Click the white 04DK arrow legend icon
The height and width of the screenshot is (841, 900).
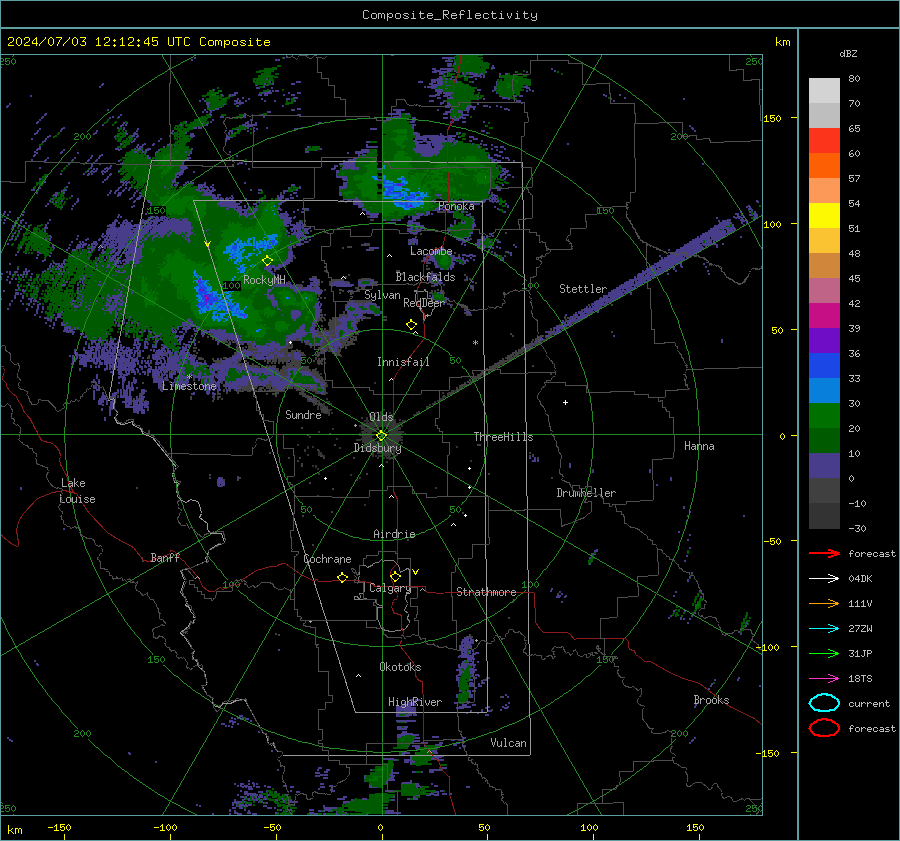(824, 579)
